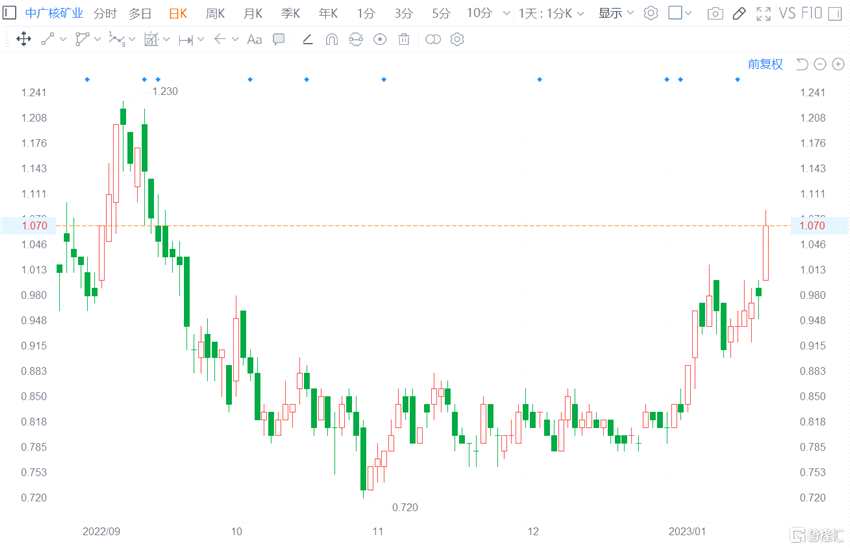The width and height of the screenshot is (850, 548).
Task: Select the range measurement tool
Action: click(x=186, y=40)
